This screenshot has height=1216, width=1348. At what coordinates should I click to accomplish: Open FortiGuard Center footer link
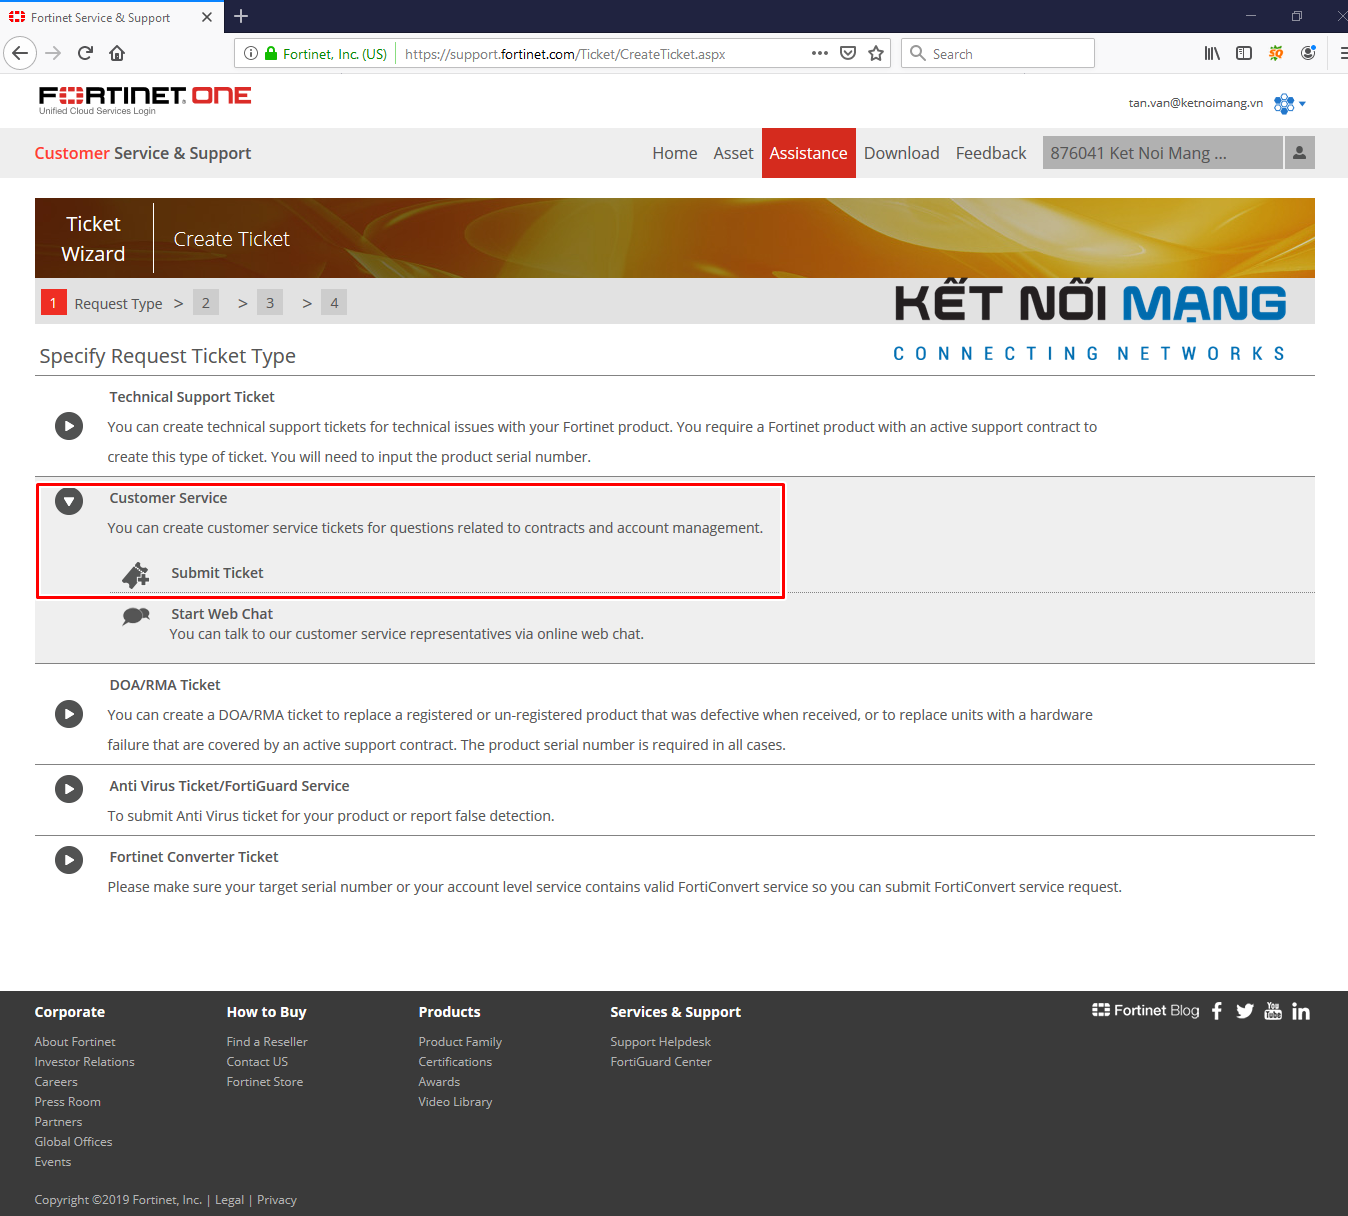click(x=661, y=1062)
